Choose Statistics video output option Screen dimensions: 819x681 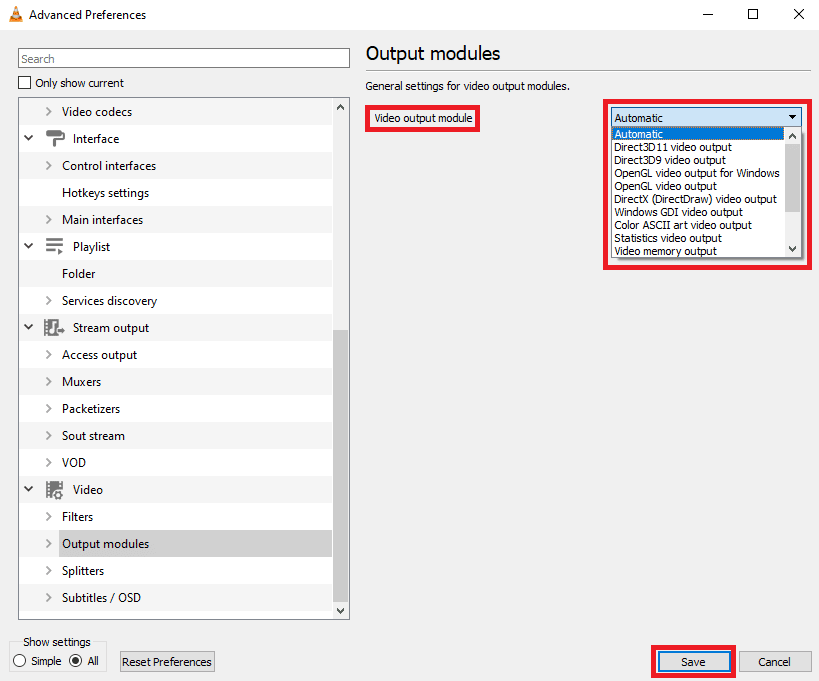698,238
